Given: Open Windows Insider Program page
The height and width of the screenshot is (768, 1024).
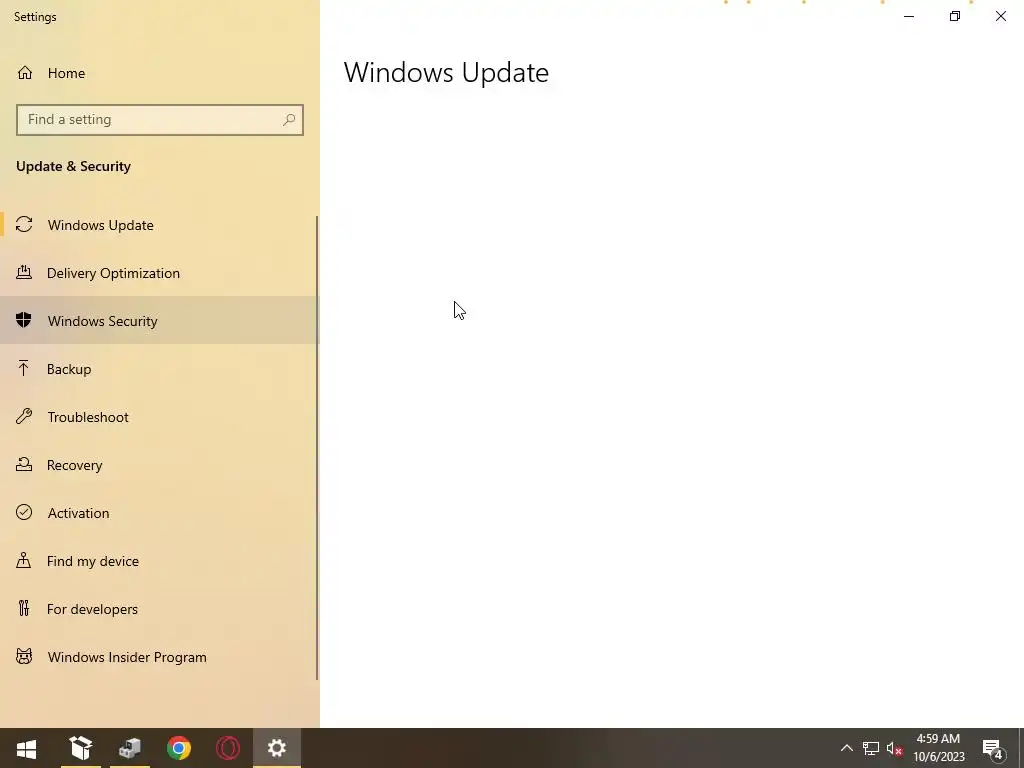Looking at the screenshot, I should [160, 657].
